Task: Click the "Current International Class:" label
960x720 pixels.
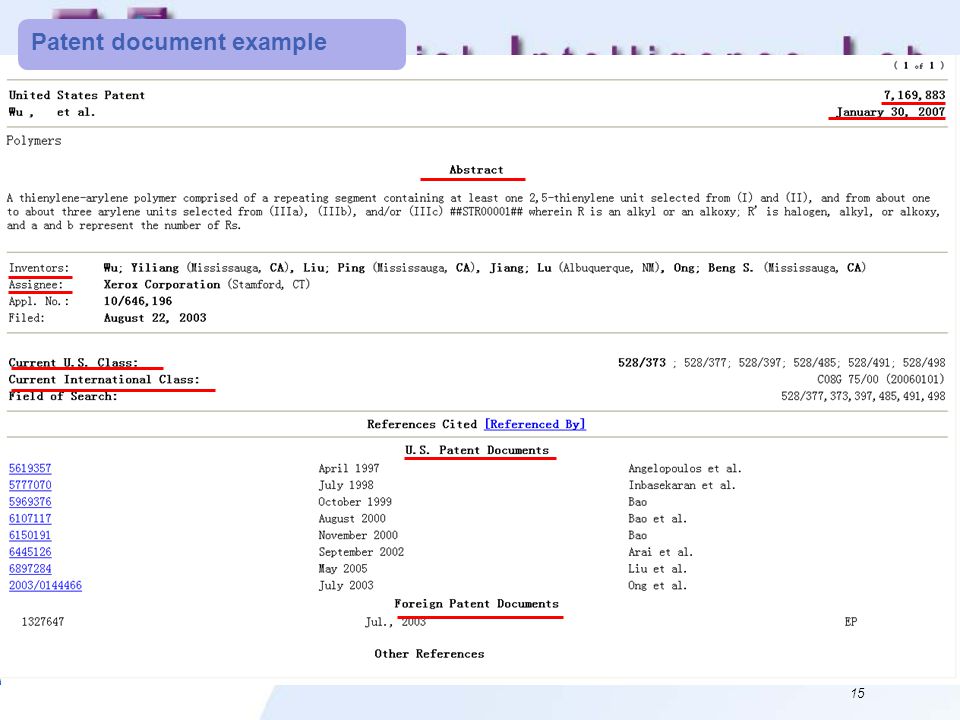Action: tap(104, 380)
